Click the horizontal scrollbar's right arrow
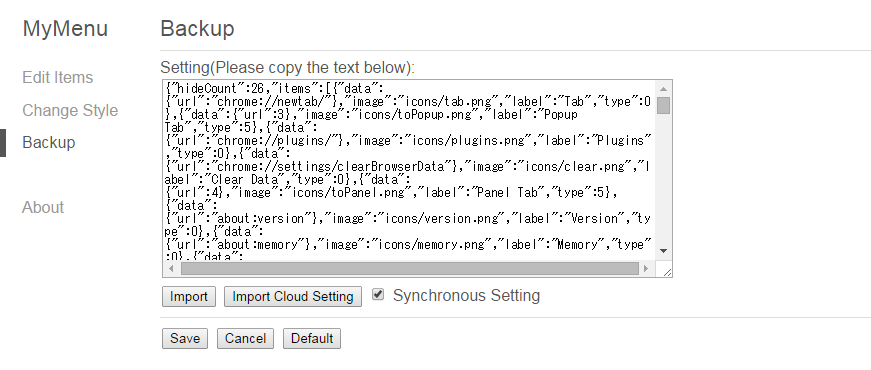This screenshot has height=370, width=871. coord(646,269)
